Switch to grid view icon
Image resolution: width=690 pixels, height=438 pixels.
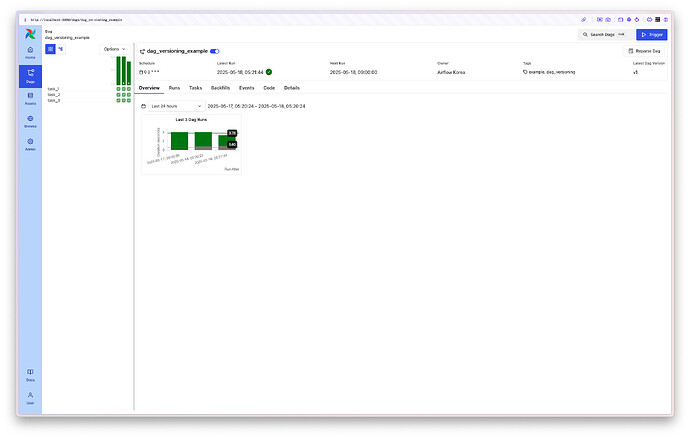pyautogui.click(x=50, y=48)
